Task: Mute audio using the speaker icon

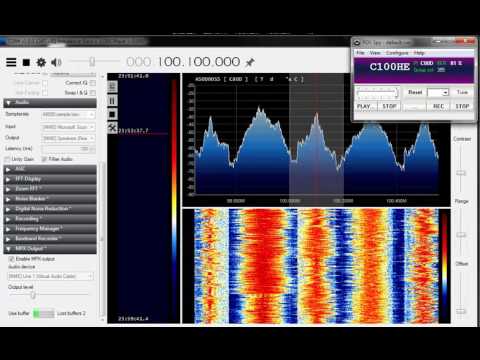Action: (56, 62)
